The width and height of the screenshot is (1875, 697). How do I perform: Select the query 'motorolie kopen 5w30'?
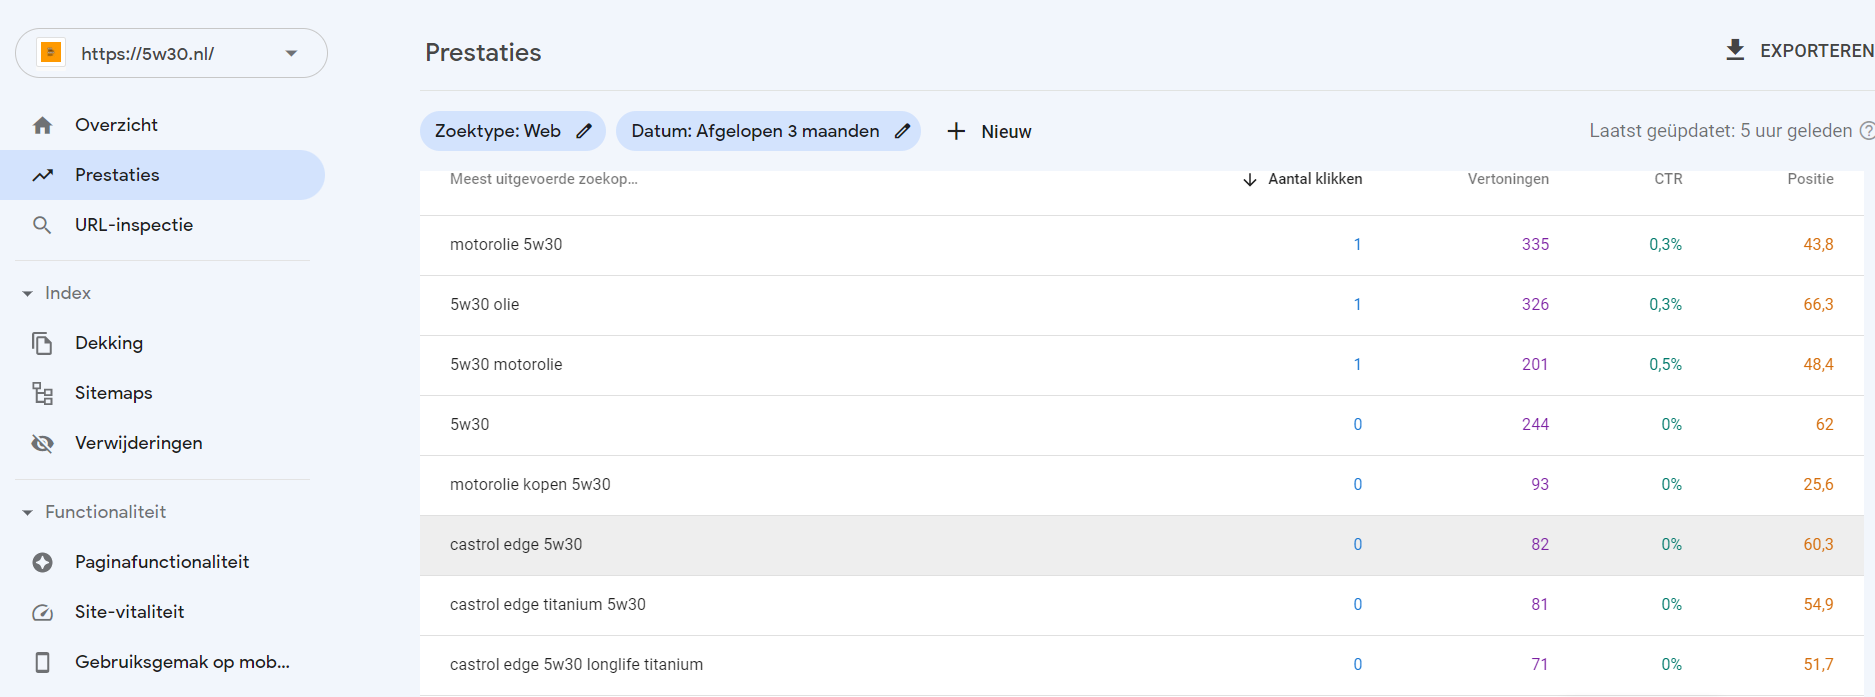530,485
